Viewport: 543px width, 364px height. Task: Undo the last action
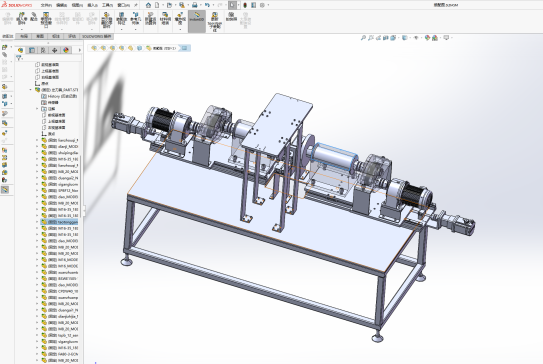click(x=207, y=5)
